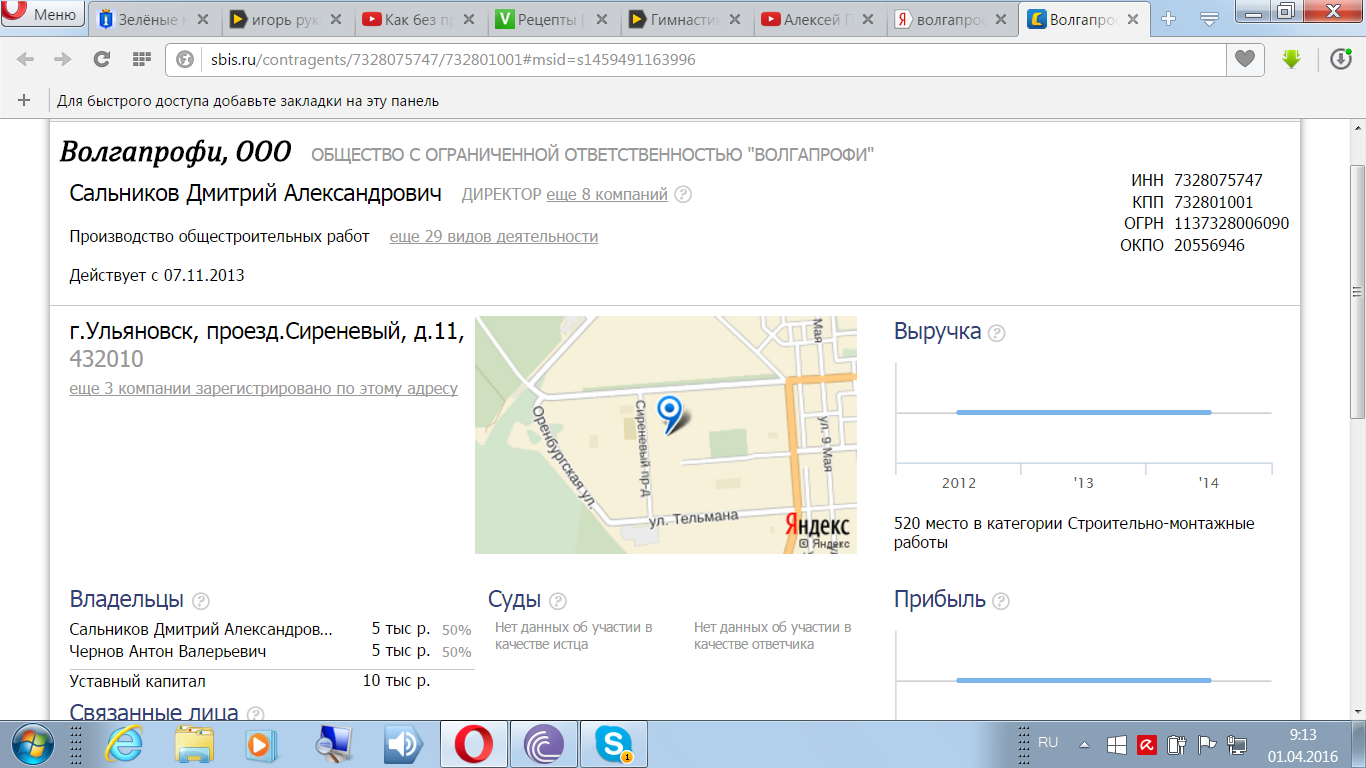Click the map location pin marker
This screenshot has width=1366, height=768.
click(669, 411)
